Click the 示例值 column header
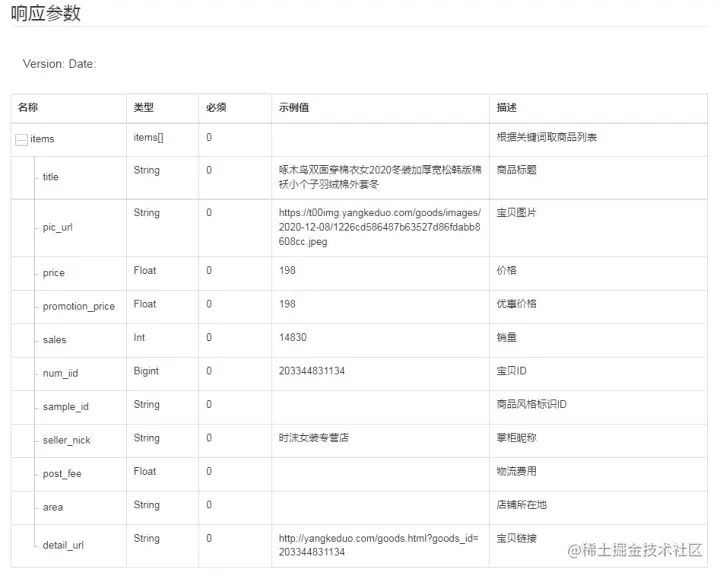 coord(293,107)
